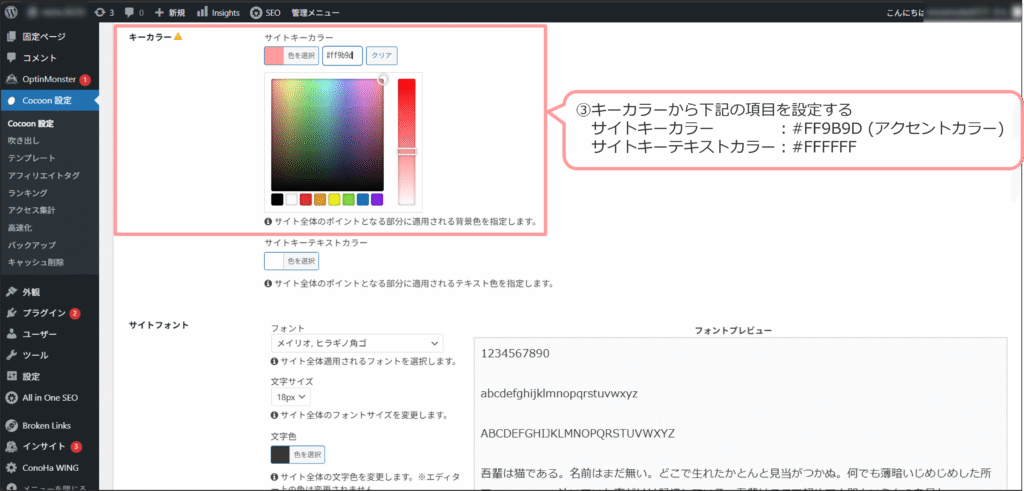Open OptinMonster in the sidebar
1024x491 pixels.
[x=50, y=79]
